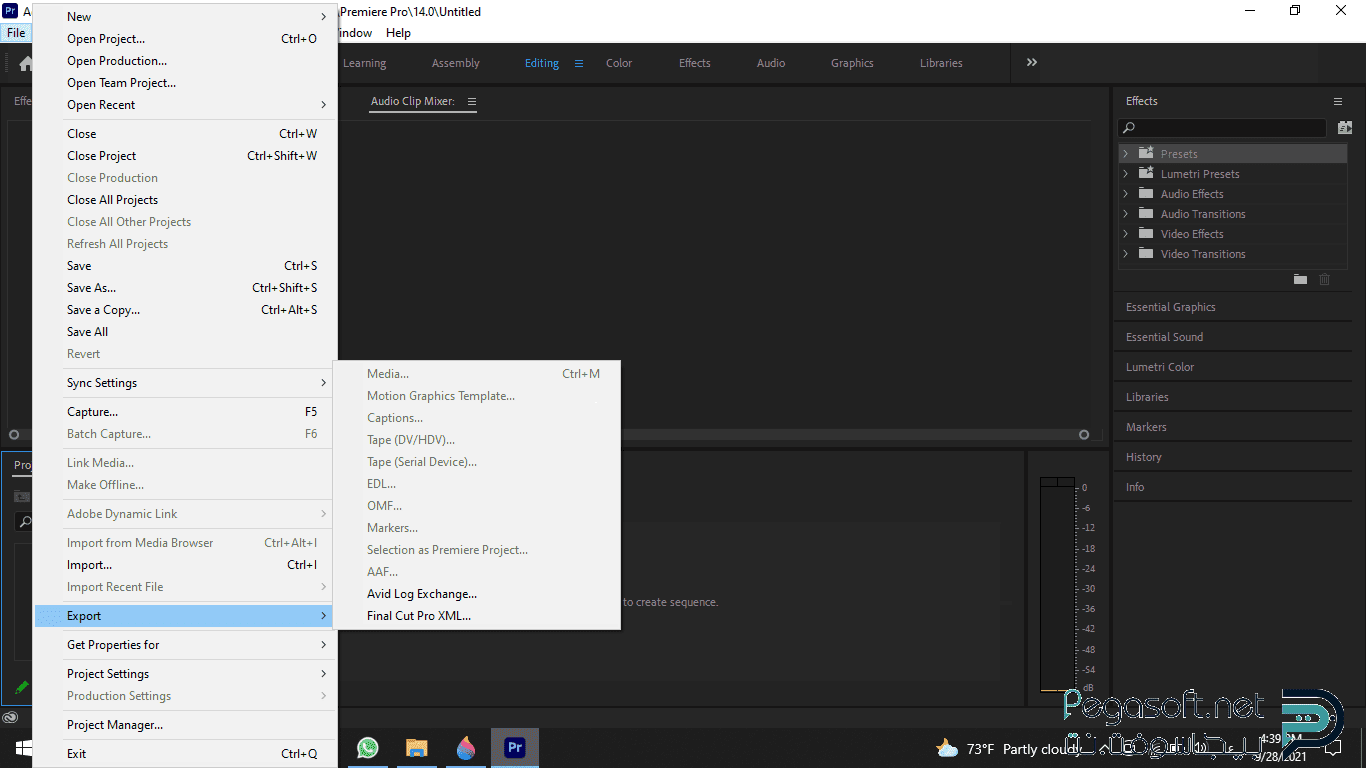Click the Creative Cloud icon at bottom left
This screenshot has height=768, width=1366.
[10, 717]
